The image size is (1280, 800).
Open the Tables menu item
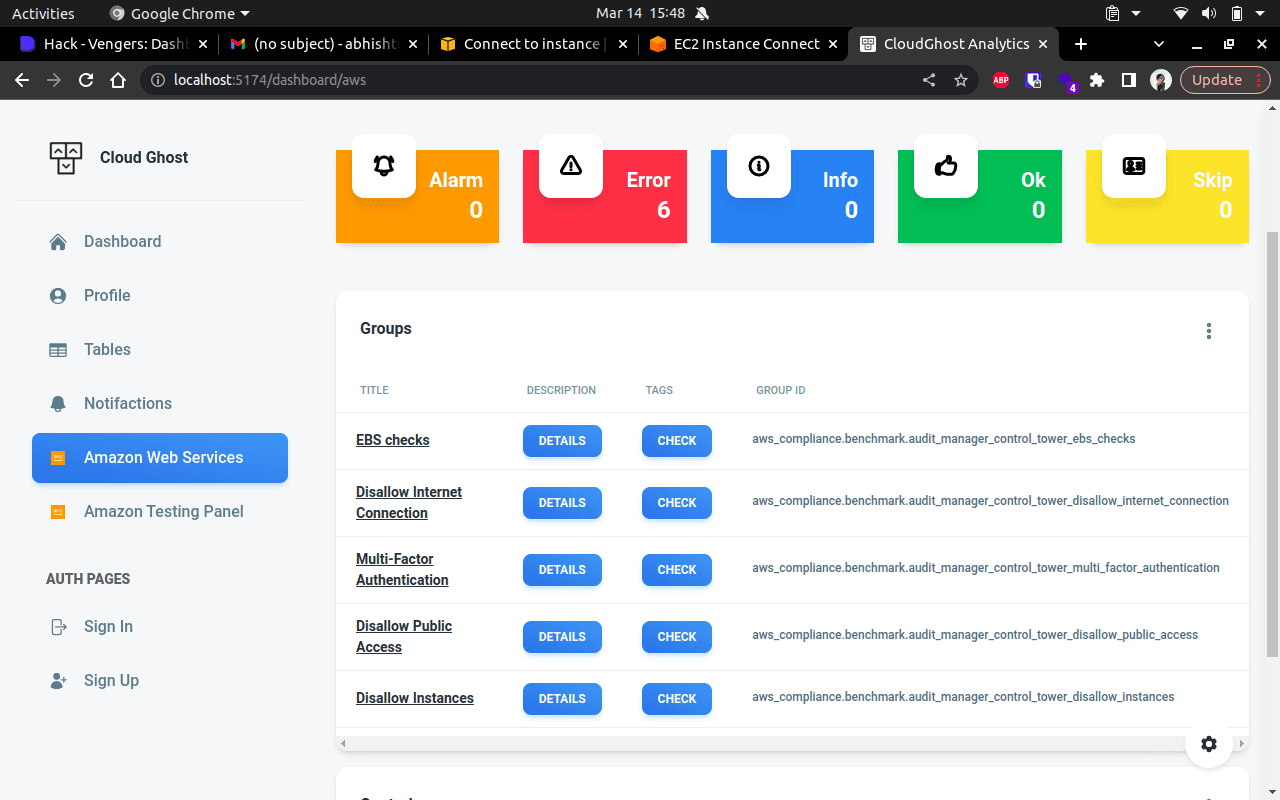[x=160, y=350]
